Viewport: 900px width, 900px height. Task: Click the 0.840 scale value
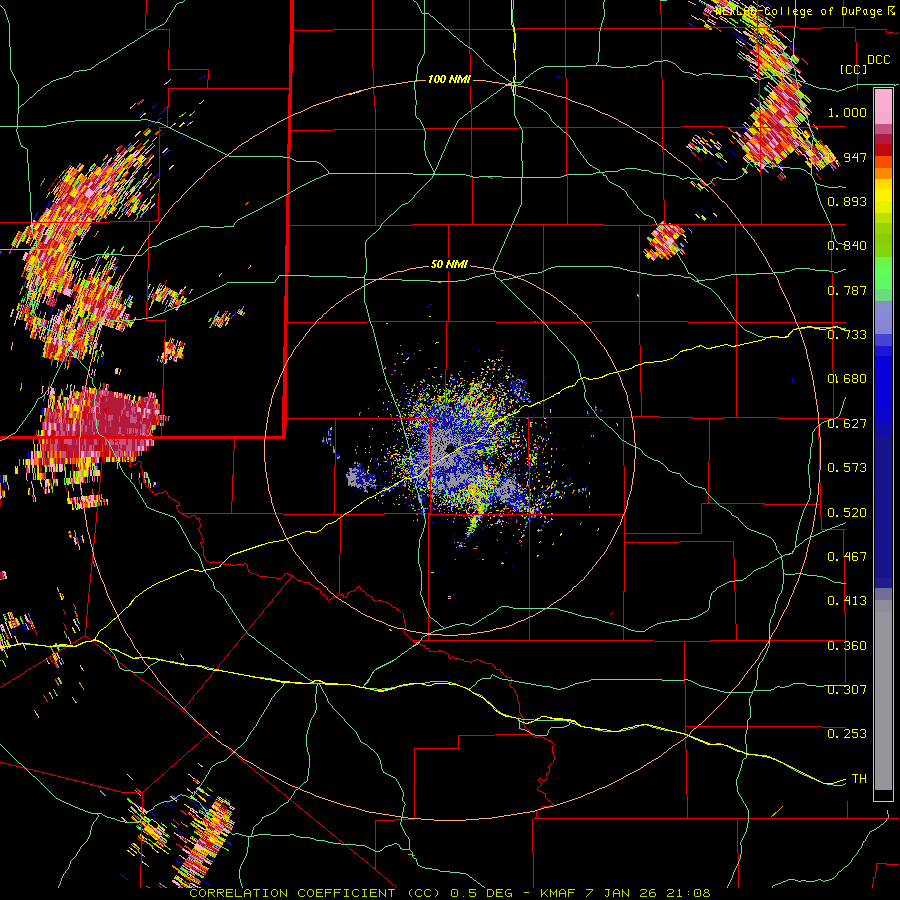[847, 246]
